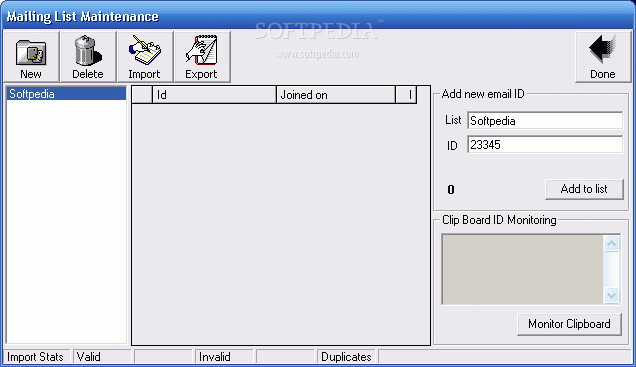
Task: Click the Duplicates status label
Action: (x=346, y=357)
